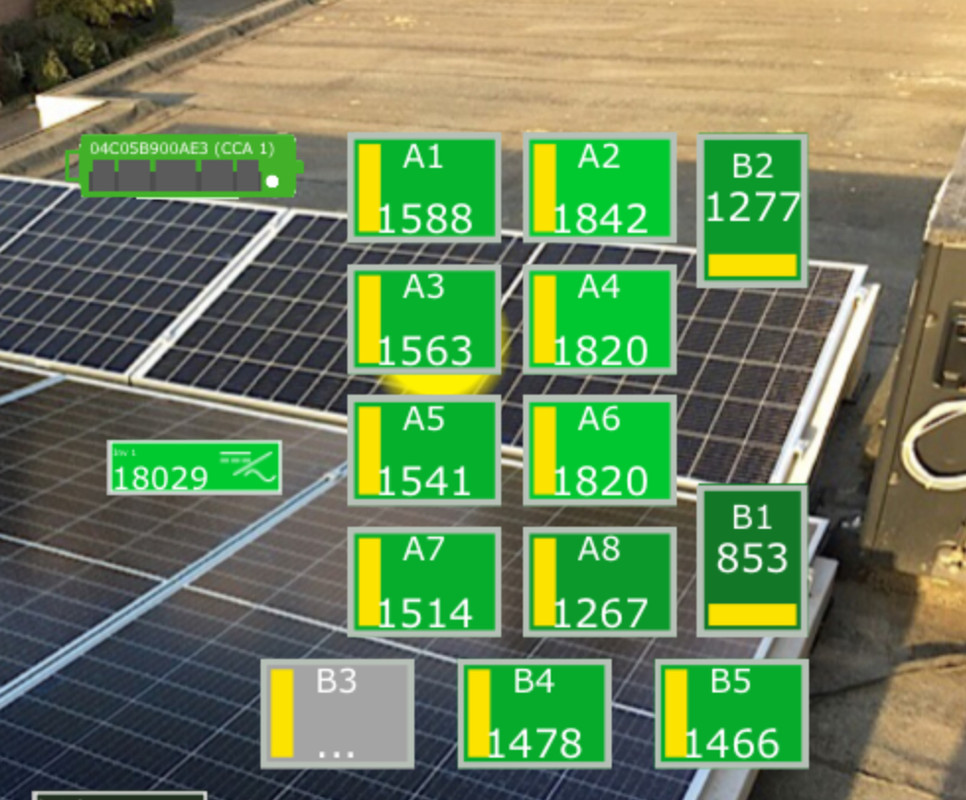Screen dimensions: 966x800
Task: Open panel tile B5 showing 1466
Action: pos(732,714)
